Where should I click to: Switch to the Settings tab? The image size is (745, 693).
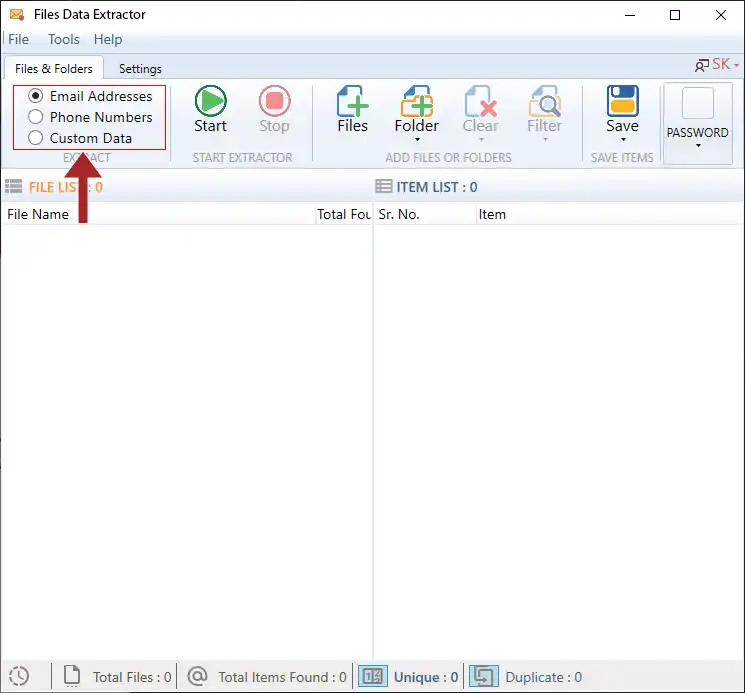click(140, 68)
